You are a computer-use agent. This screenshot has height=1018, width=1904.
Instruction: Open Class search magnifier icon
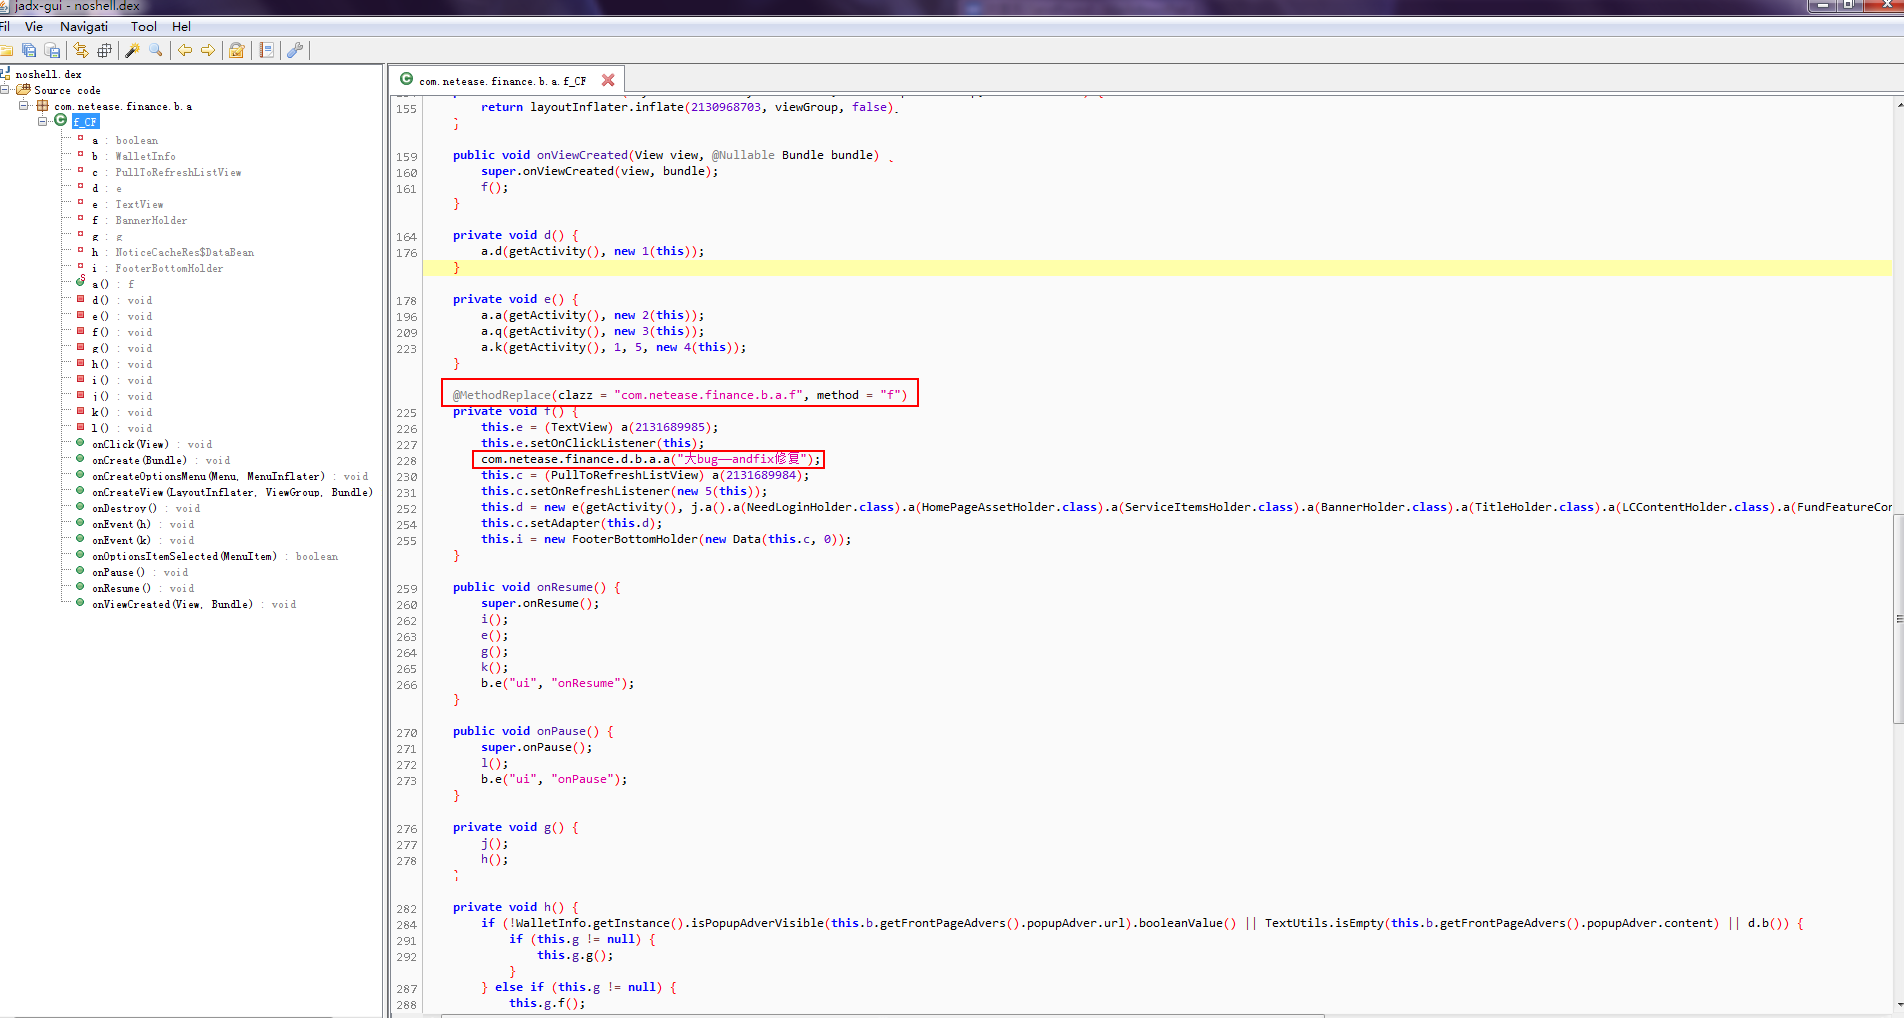pyautogui.click(x=156, y=50)
